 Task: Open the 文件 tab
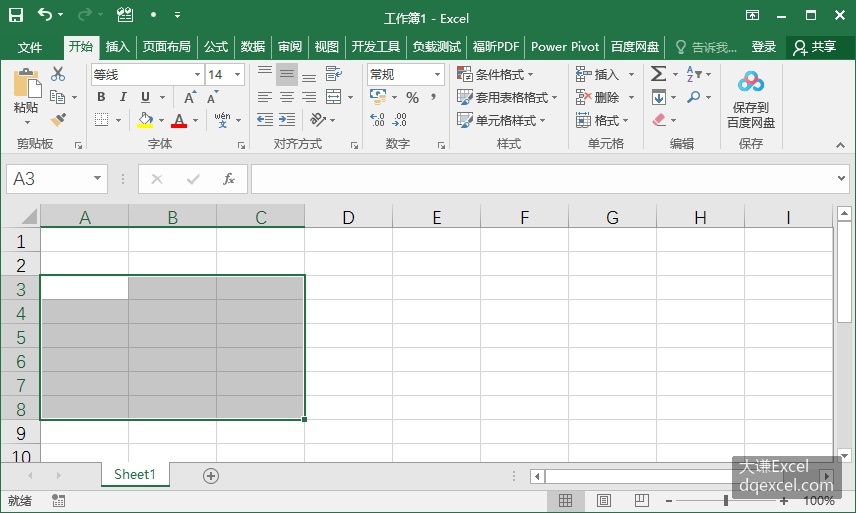point(29,47)
